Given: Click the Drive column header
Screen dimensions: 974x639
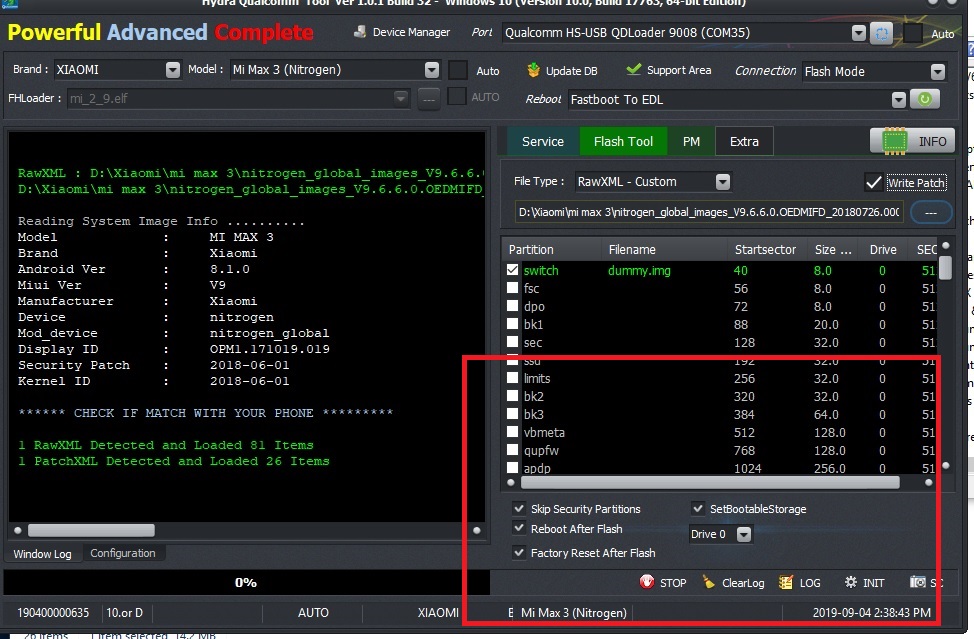Looking at the screenshot, I should 883,249.
